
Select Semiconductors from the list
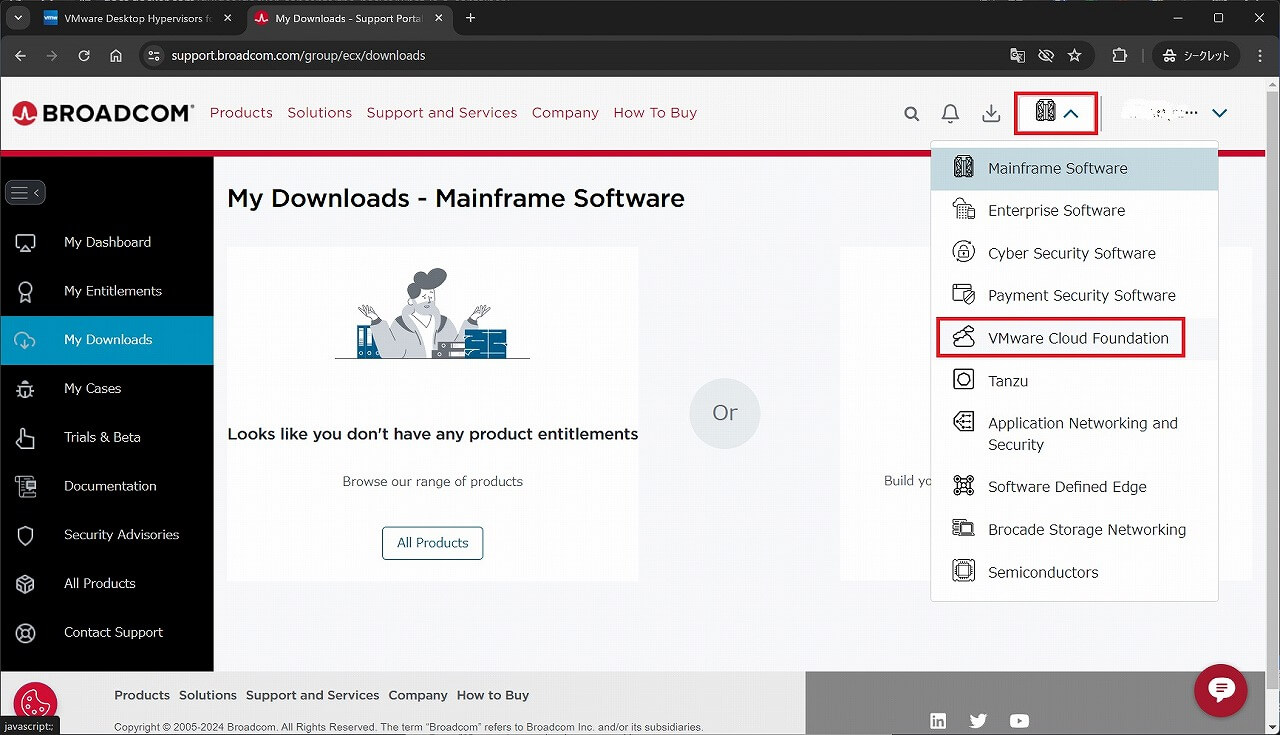1074,572
